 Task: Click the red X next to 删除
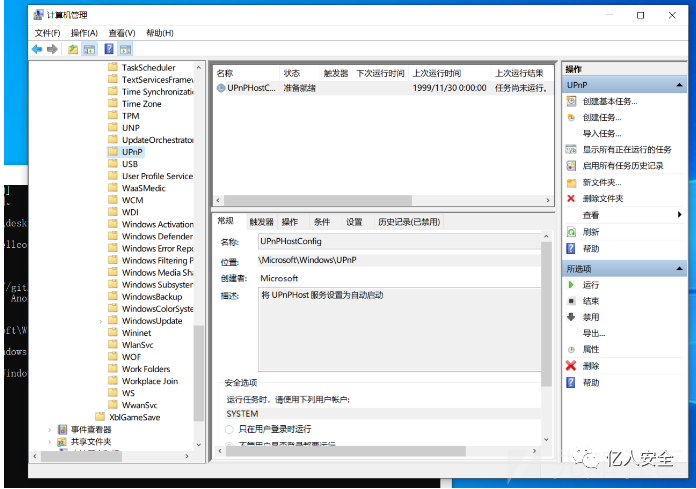point(571,366)
